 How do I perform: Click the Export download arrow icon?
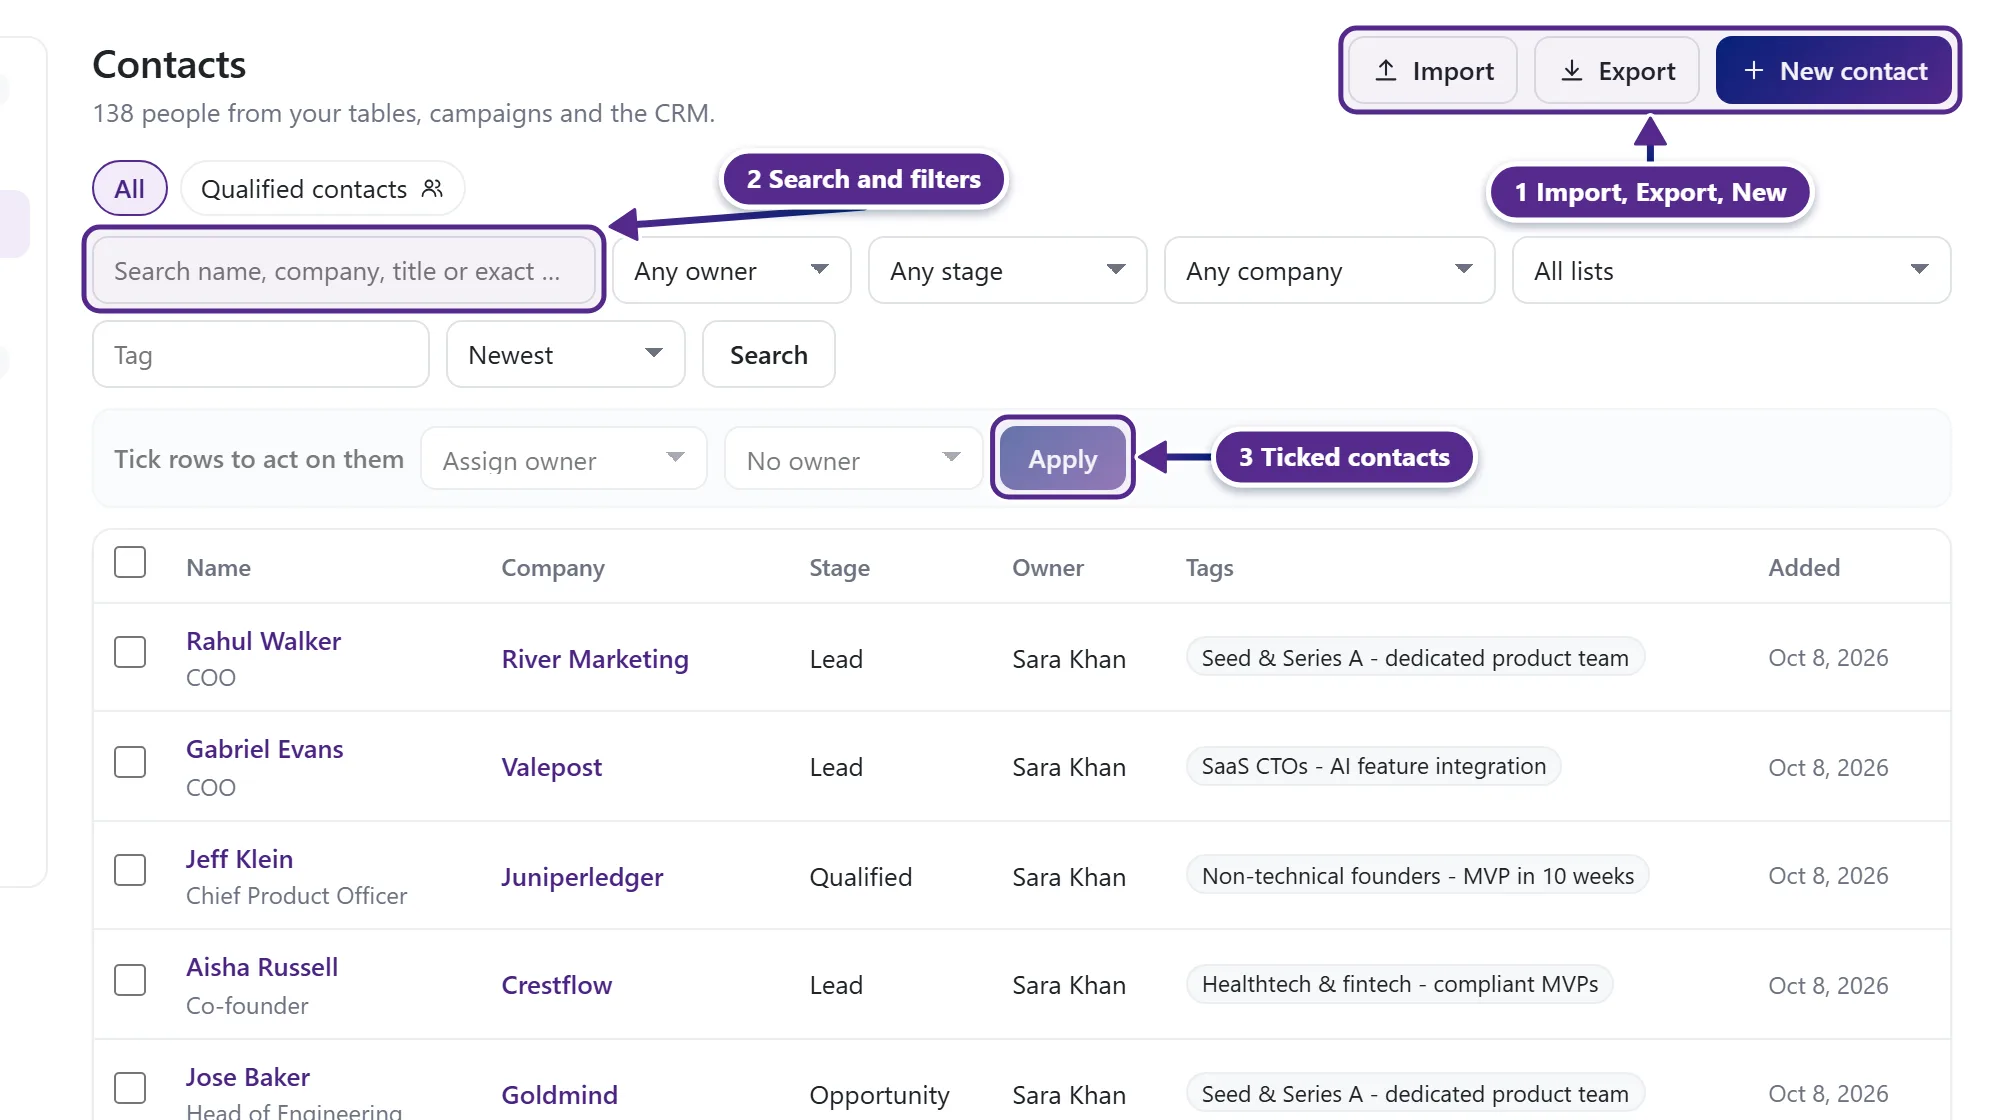pos(1571,71)
